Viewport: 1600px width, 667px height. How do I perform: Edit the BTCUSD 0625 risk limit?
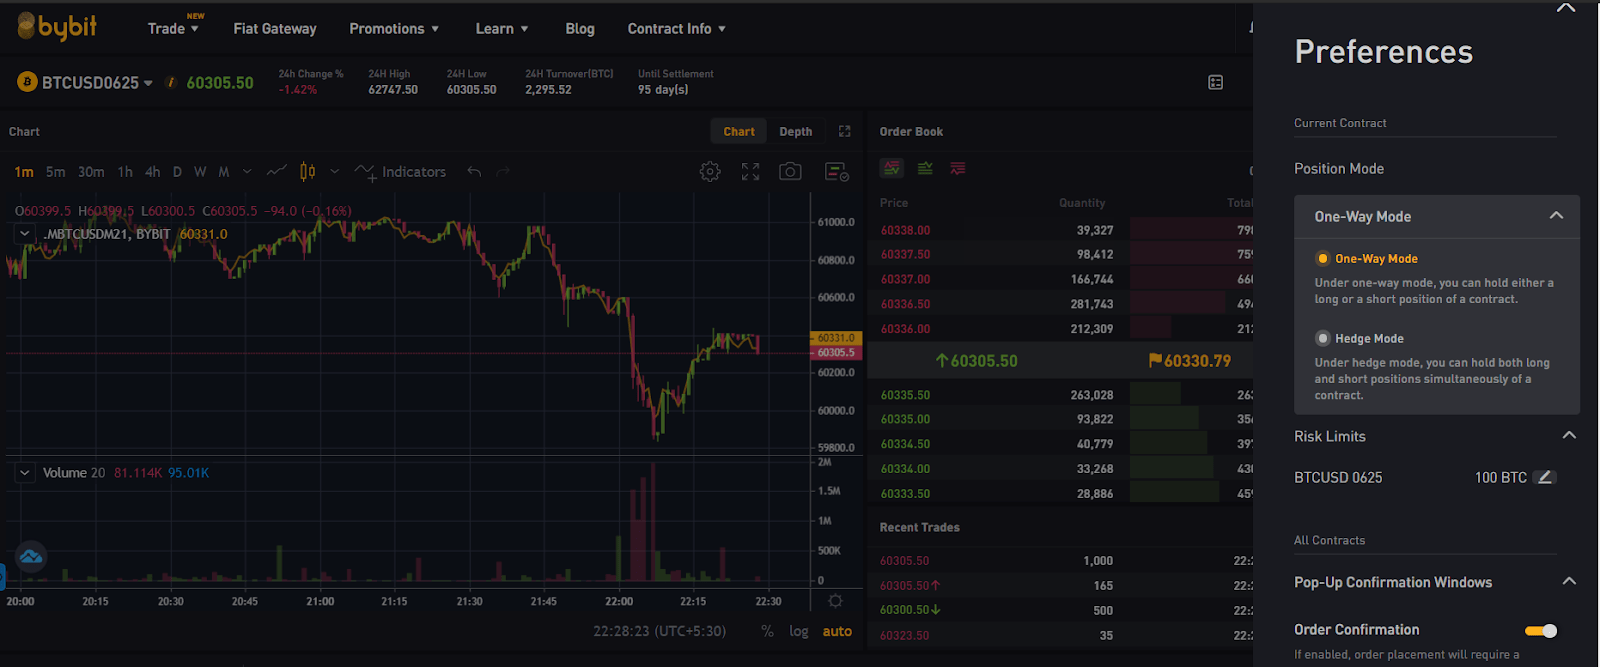(1544, 477)
